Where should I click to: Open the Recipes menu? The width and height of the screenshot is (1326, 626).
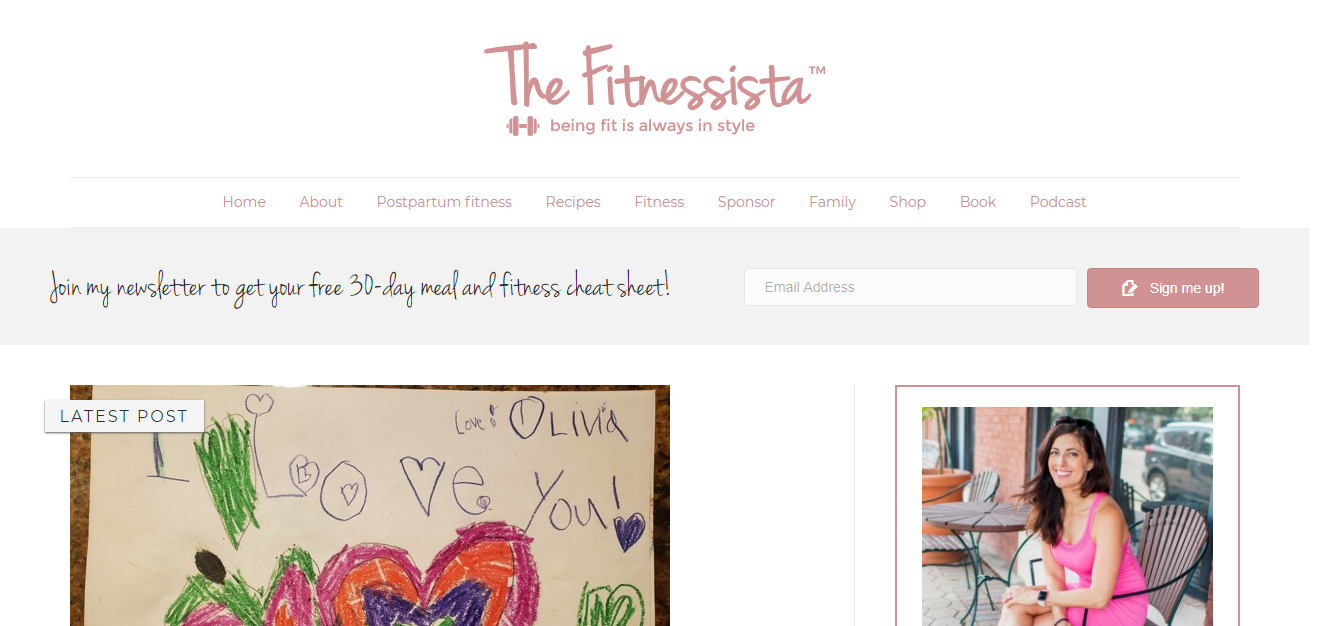click(x=573, y=202)
